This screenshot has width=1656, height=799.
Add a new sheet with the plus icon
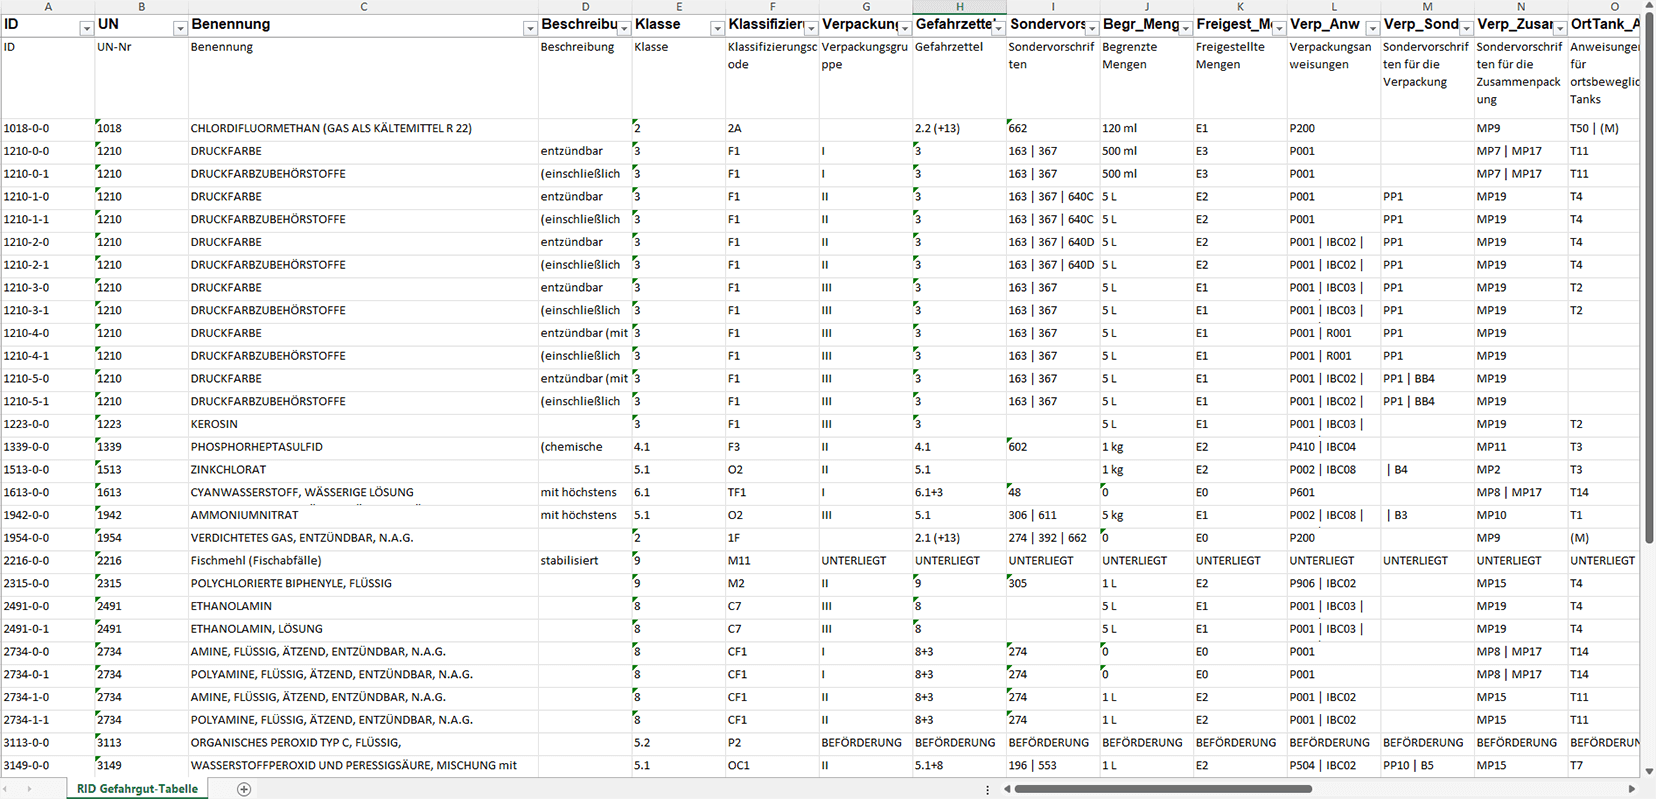click(244, 789)
